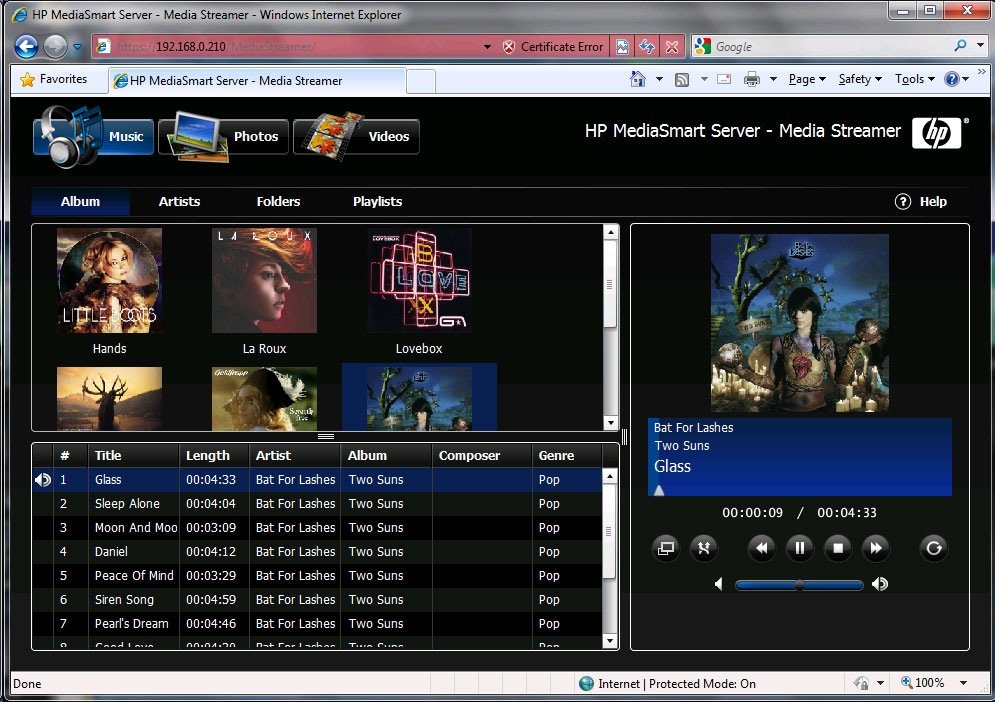Toggle the Compatibility View icon
The image size is (995, 702).
click(x=623, y=46)
